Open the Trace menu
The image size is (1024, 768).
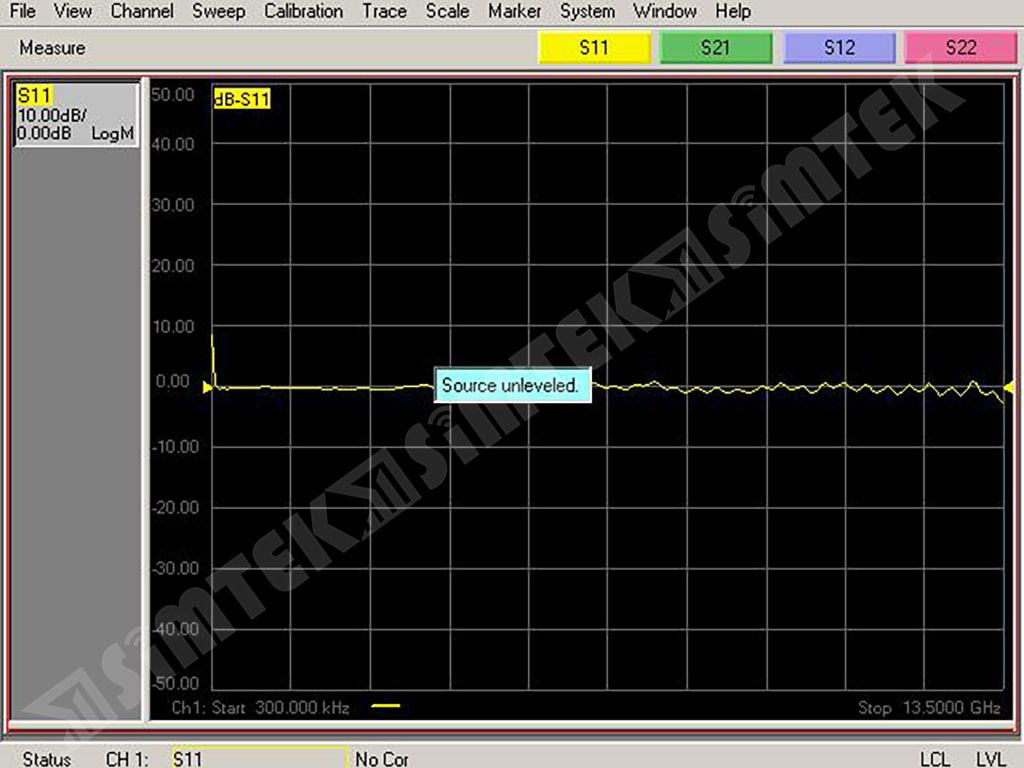point(384,11)
